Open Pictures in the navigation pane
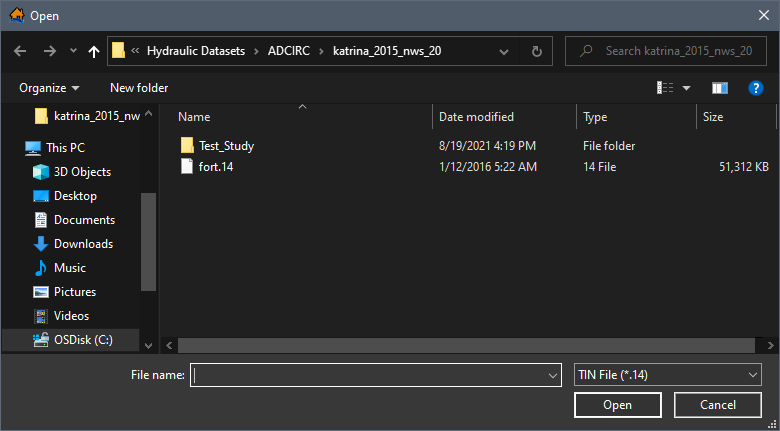Viewport: 780px width, 431px height. click(64, 292)
